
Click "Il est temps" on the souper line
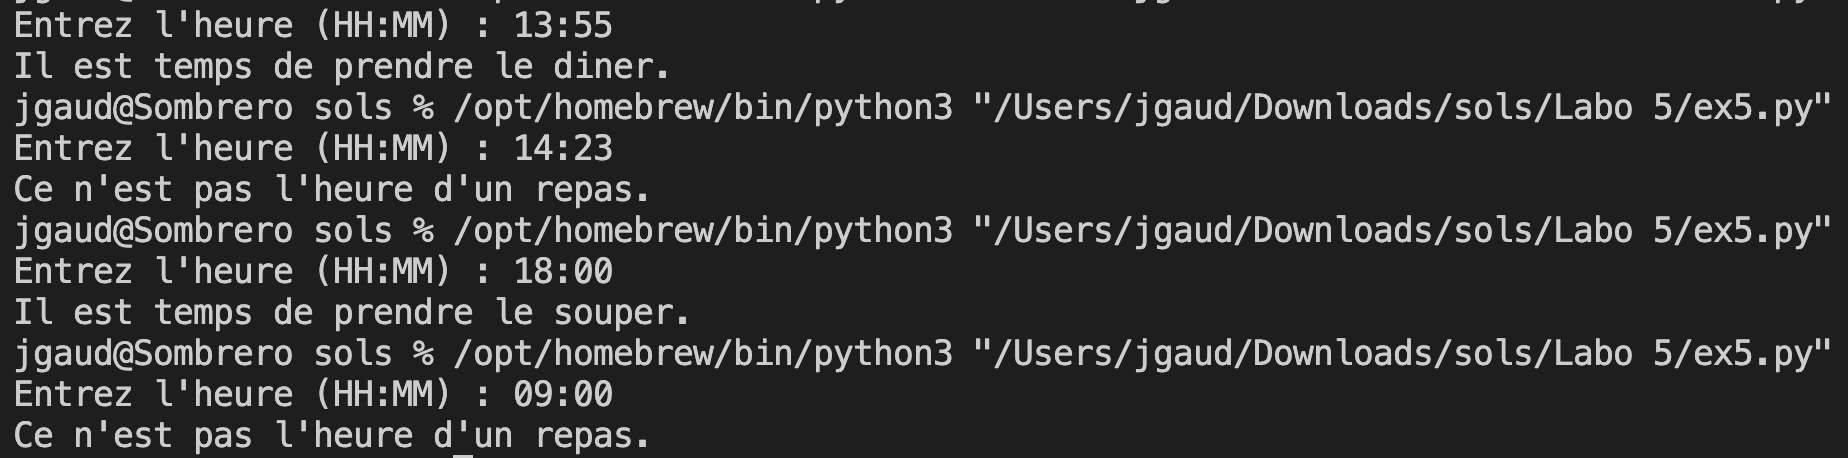point(133,312)
